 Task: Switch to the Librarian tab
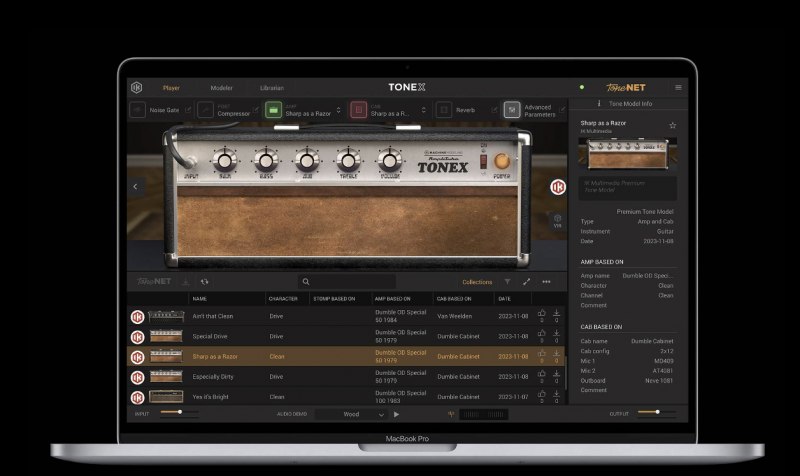(271, 88)
